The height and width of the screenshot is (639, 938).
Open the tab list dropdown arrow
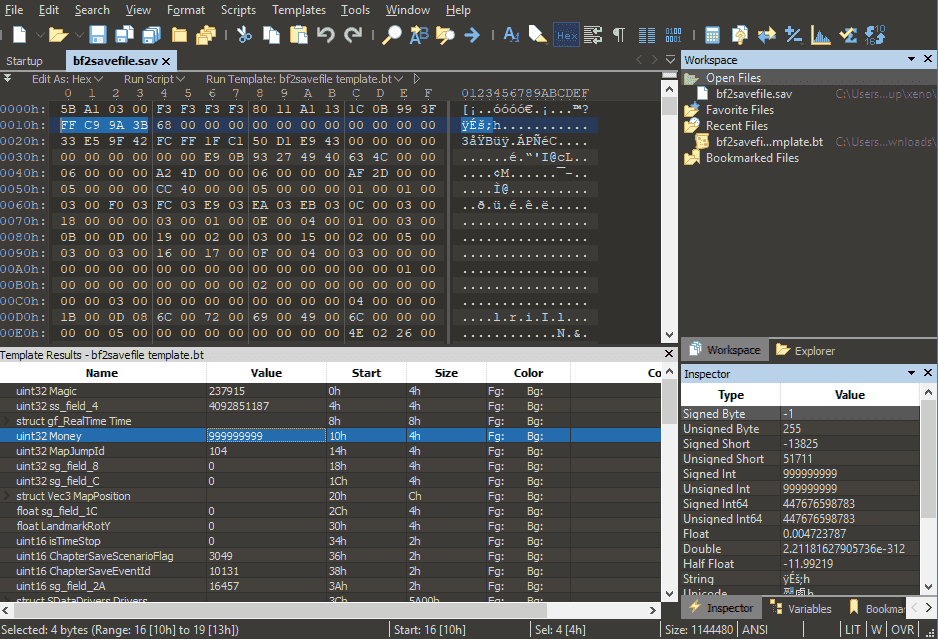coord(671,60)
